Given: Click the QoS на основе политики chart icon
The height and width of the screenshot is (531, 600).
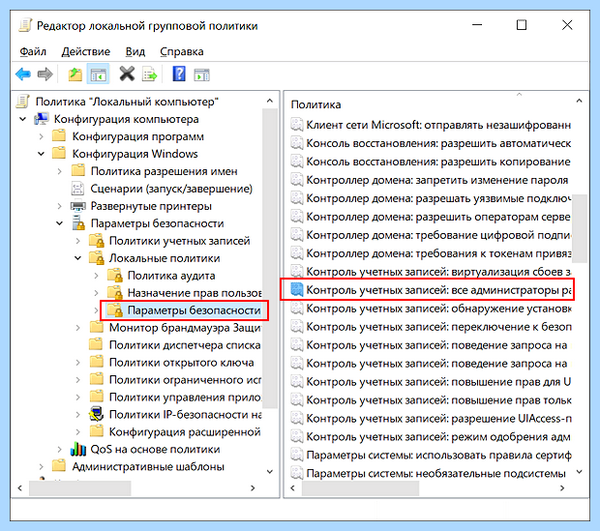Looking at the screenshot, I should pos(78,449).
